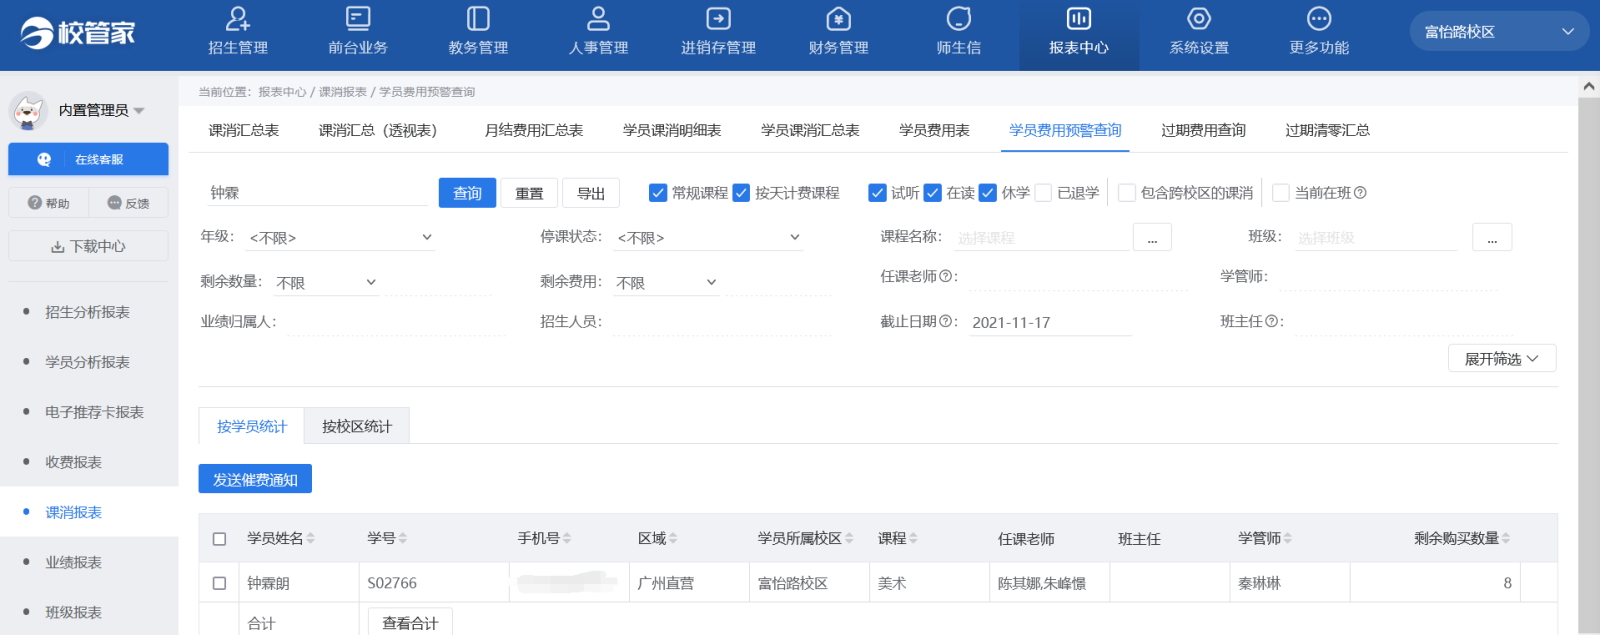
Task: Check 当前在班 checkbox
Action: point(1281,193)
